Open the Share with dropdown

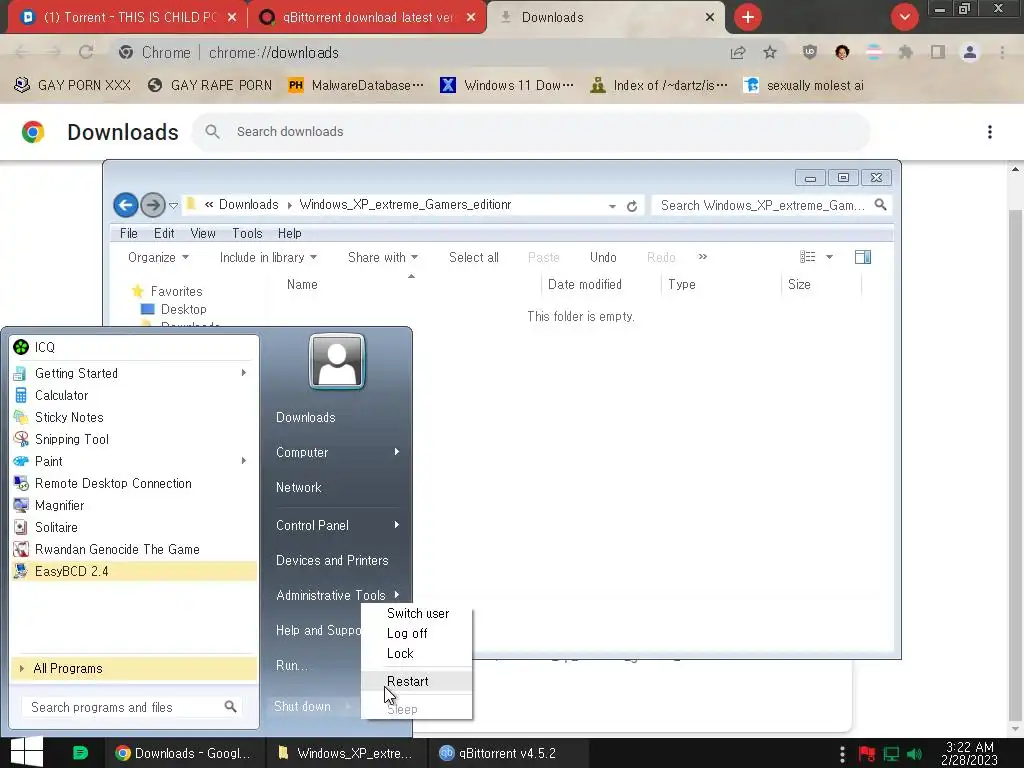point(383,257)
